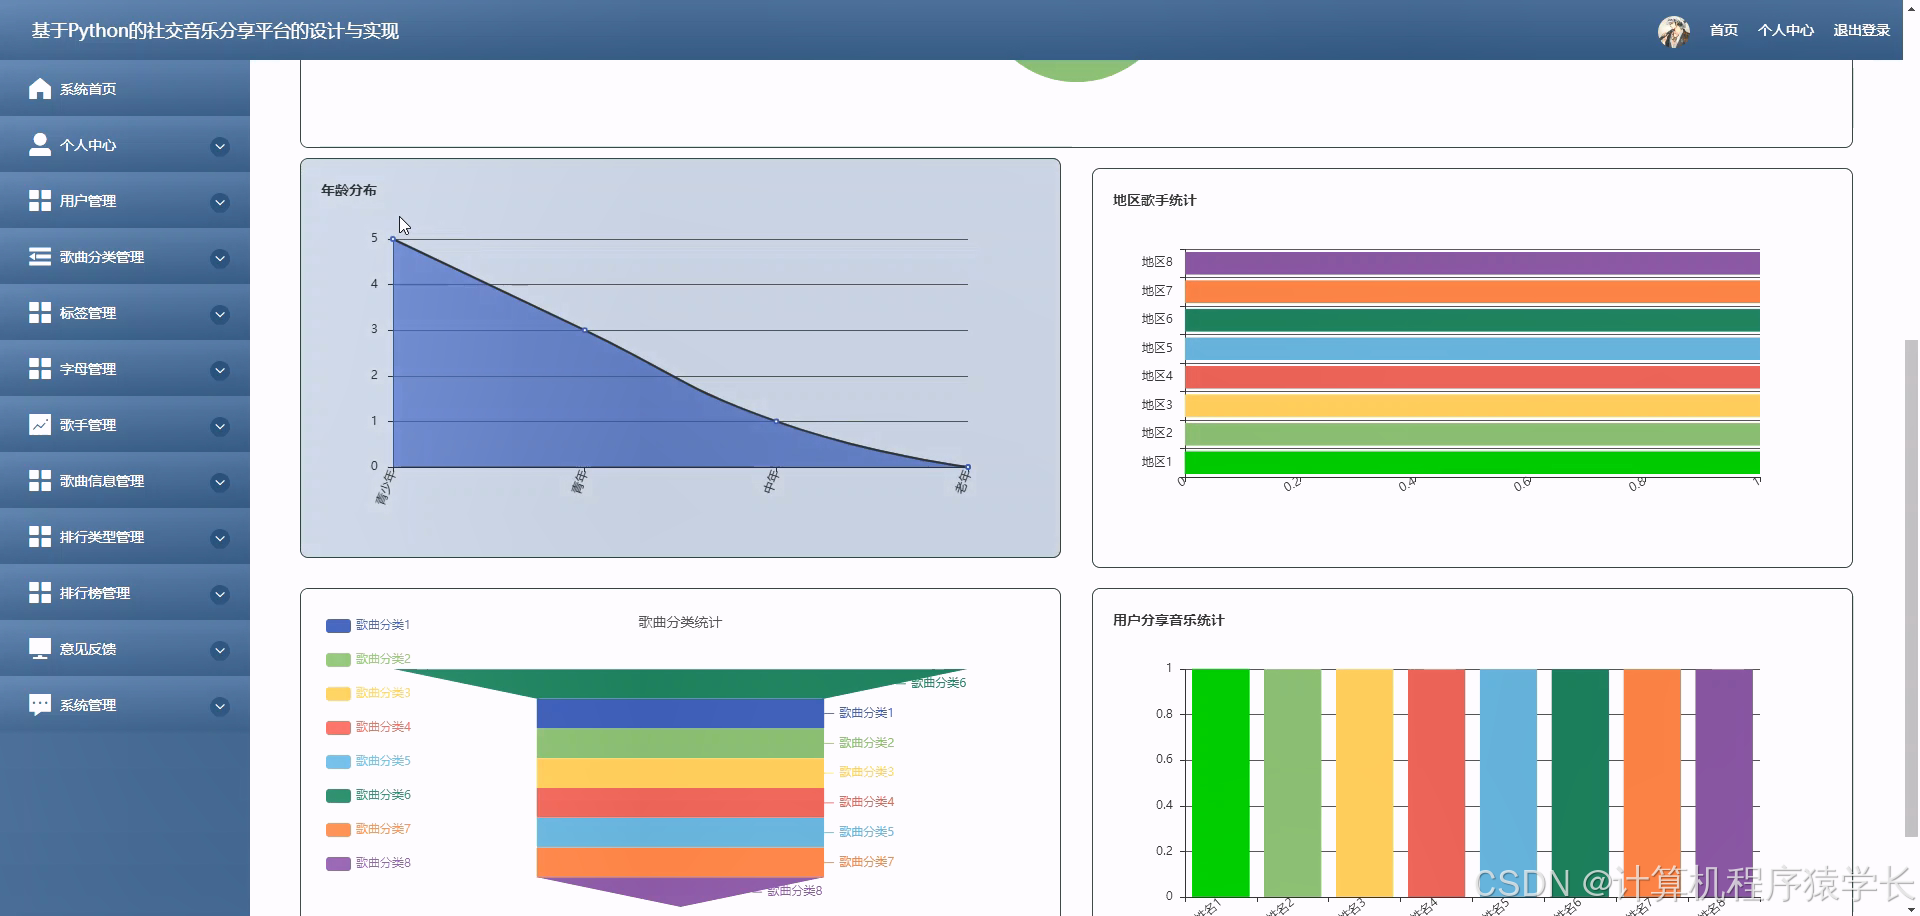Screen dimensions: 1920x916
Task: Toggle 歌曲分类8 legend entry
Action: click(368, 863)
